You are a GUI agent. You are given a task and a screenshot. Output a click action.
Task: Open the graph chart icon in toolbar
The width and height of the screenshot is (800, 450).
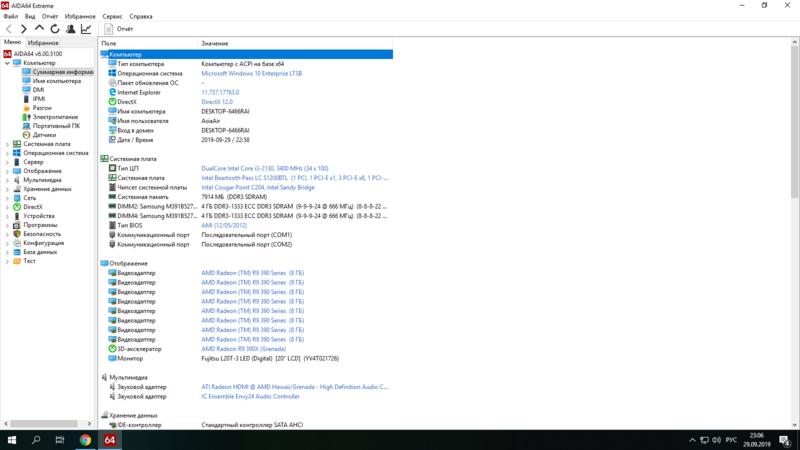86,29
